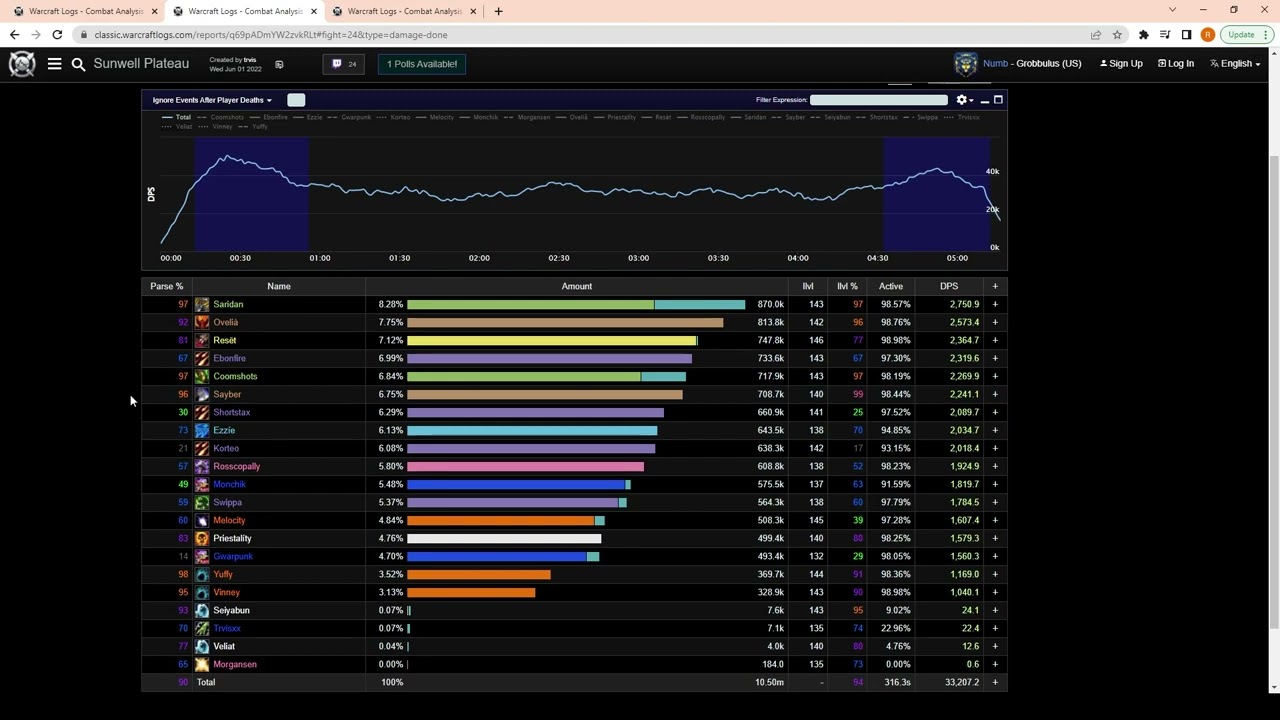Switch to first Warcraft Logs browser tab
Image resolution: width=1280 pixels, height=720 pixels.
[85, 11]
